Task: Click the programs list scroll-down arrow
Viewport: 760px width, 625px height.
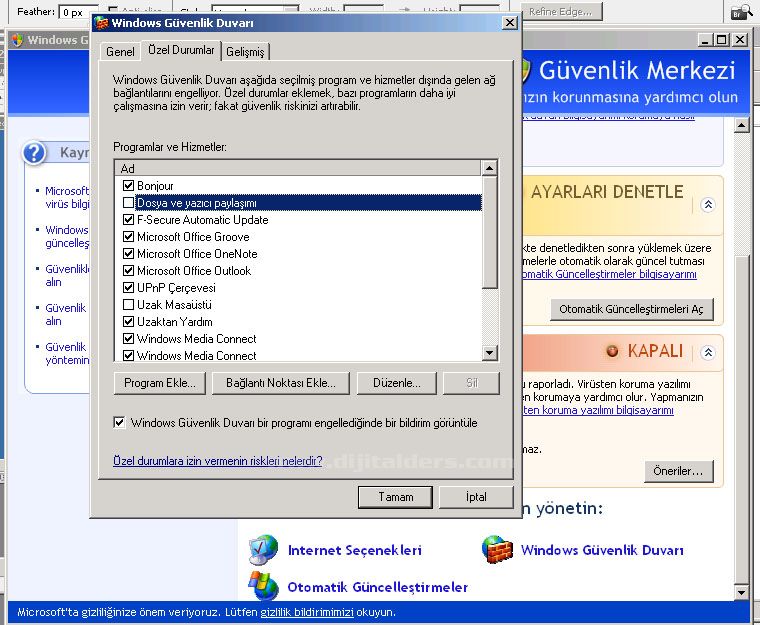Action: pos(490,353)
